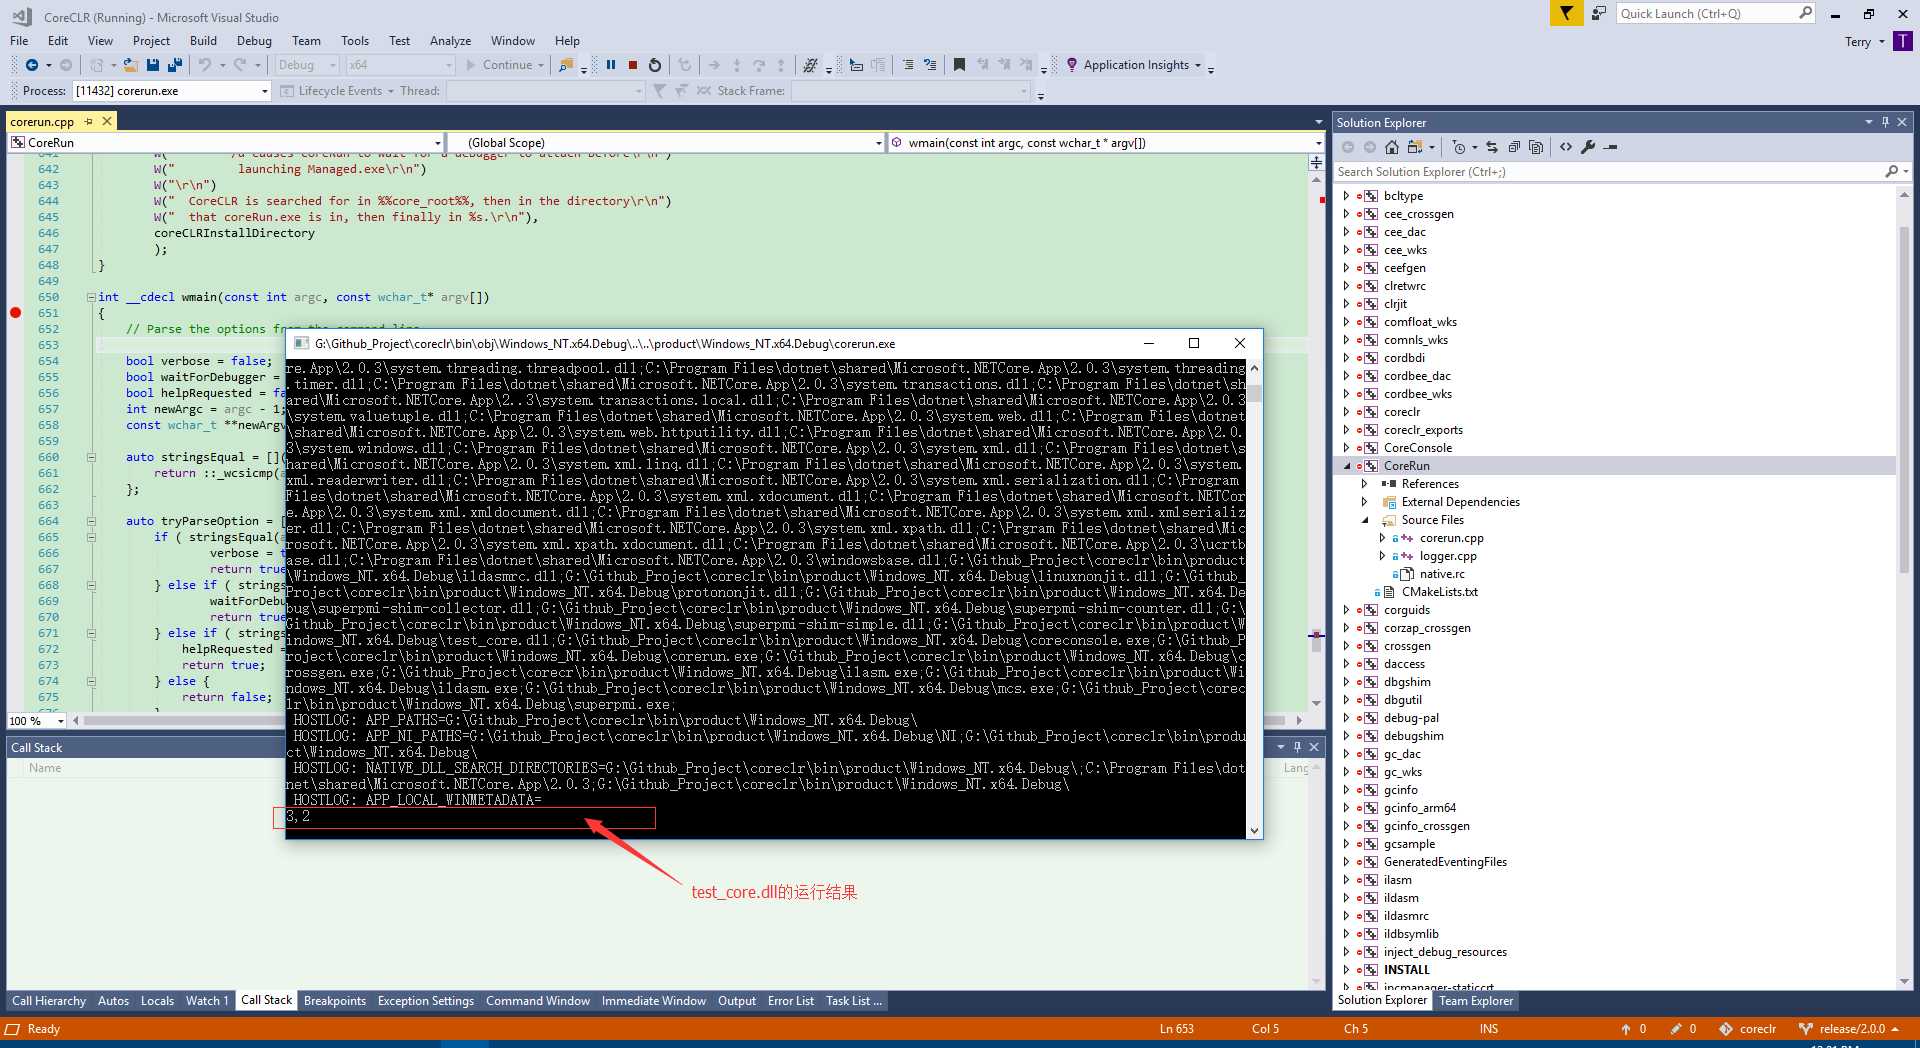Open the Debug menu
Screen dimensions: 1920x1048
[x=254, y=41]
